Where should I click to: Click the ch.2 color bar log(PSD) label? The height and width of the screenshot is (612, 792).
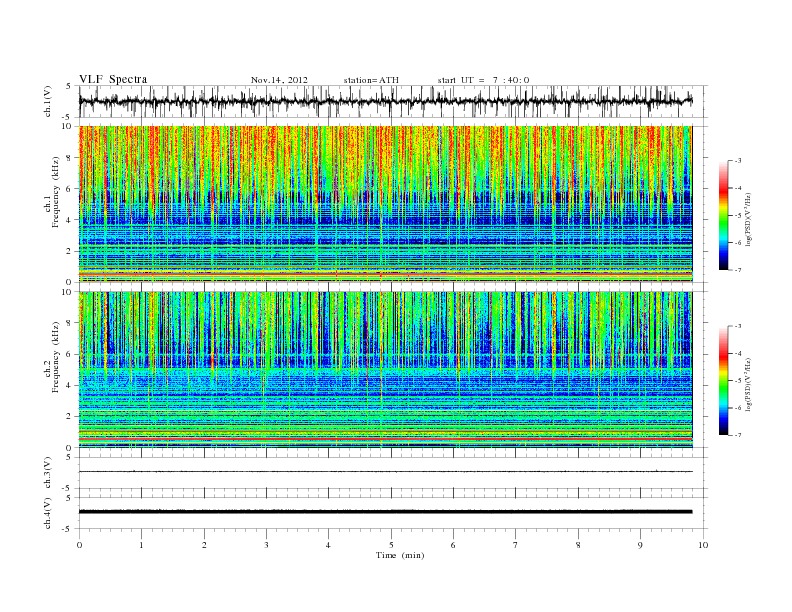[x=750, y=385]
